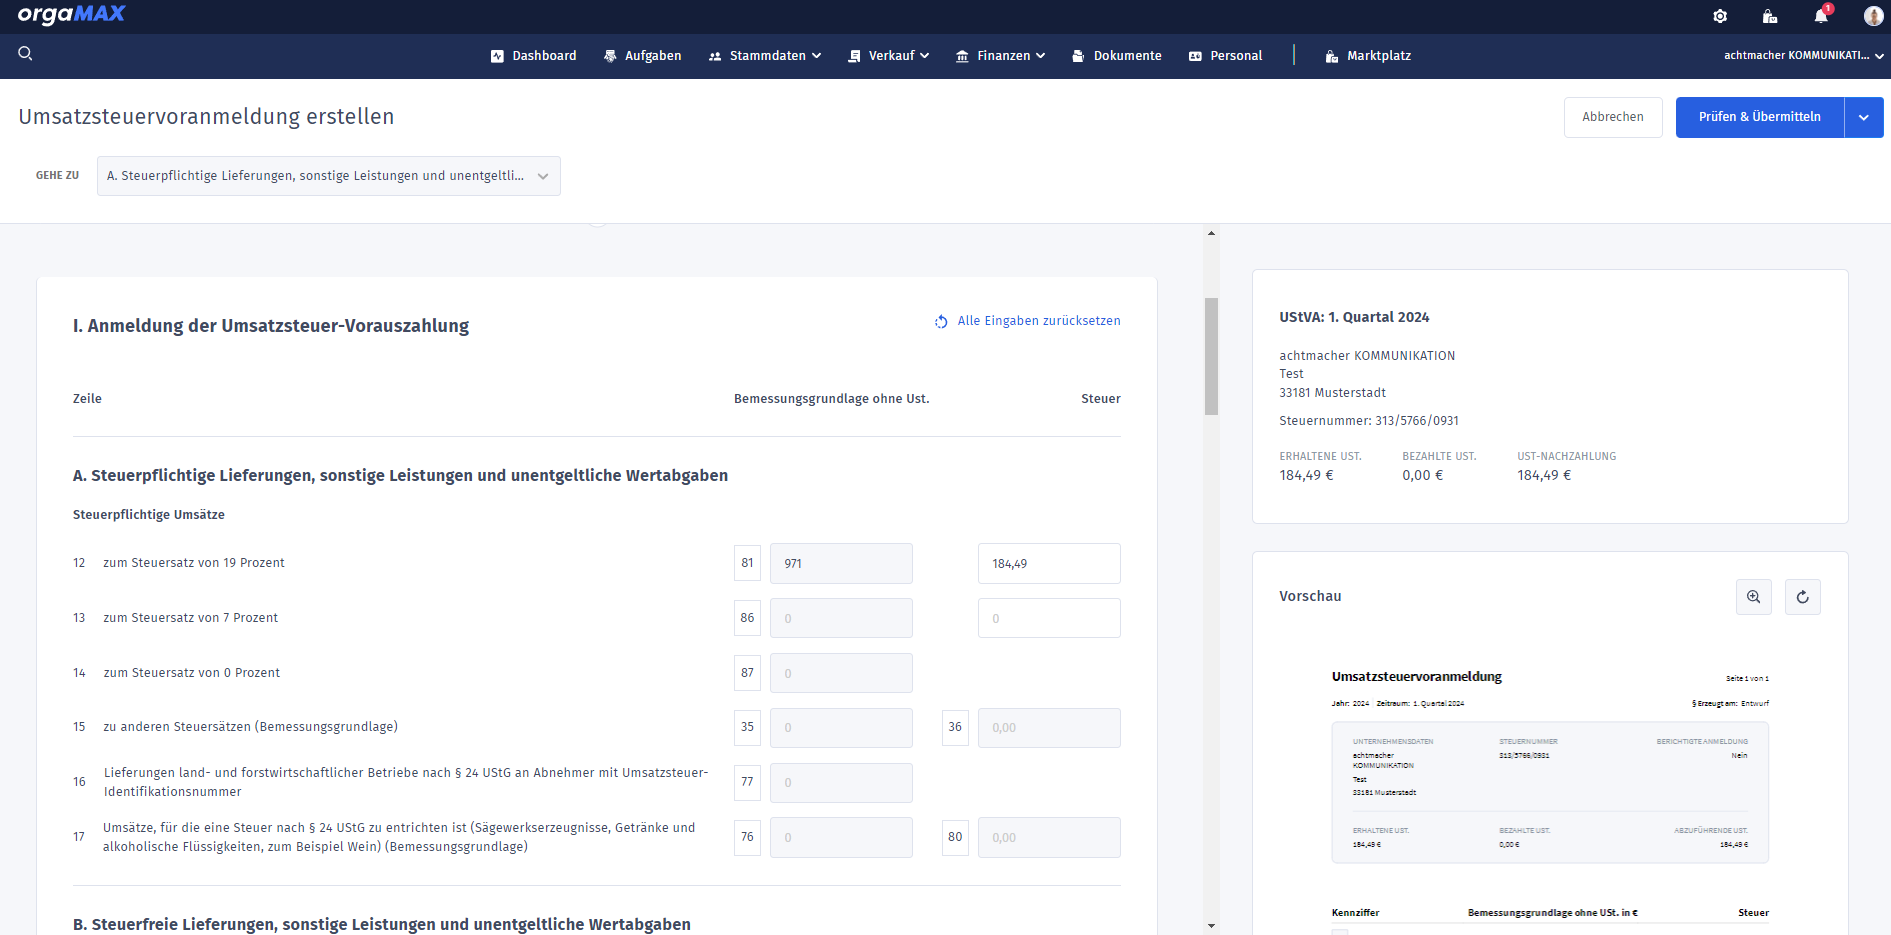1891x935 pixels.
Task: Refresh the Vorschau preview
Action: pos(1802,597)
